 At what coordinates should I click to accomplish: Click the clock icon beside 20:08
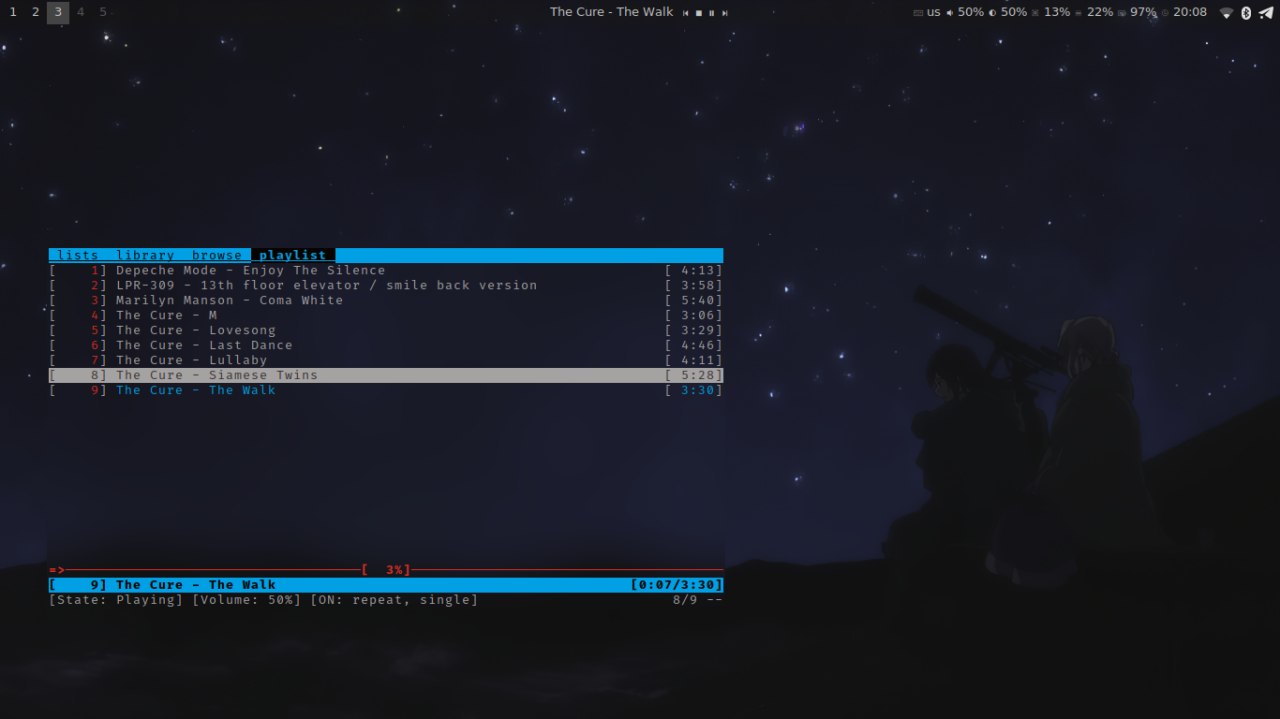[1165, 13]
